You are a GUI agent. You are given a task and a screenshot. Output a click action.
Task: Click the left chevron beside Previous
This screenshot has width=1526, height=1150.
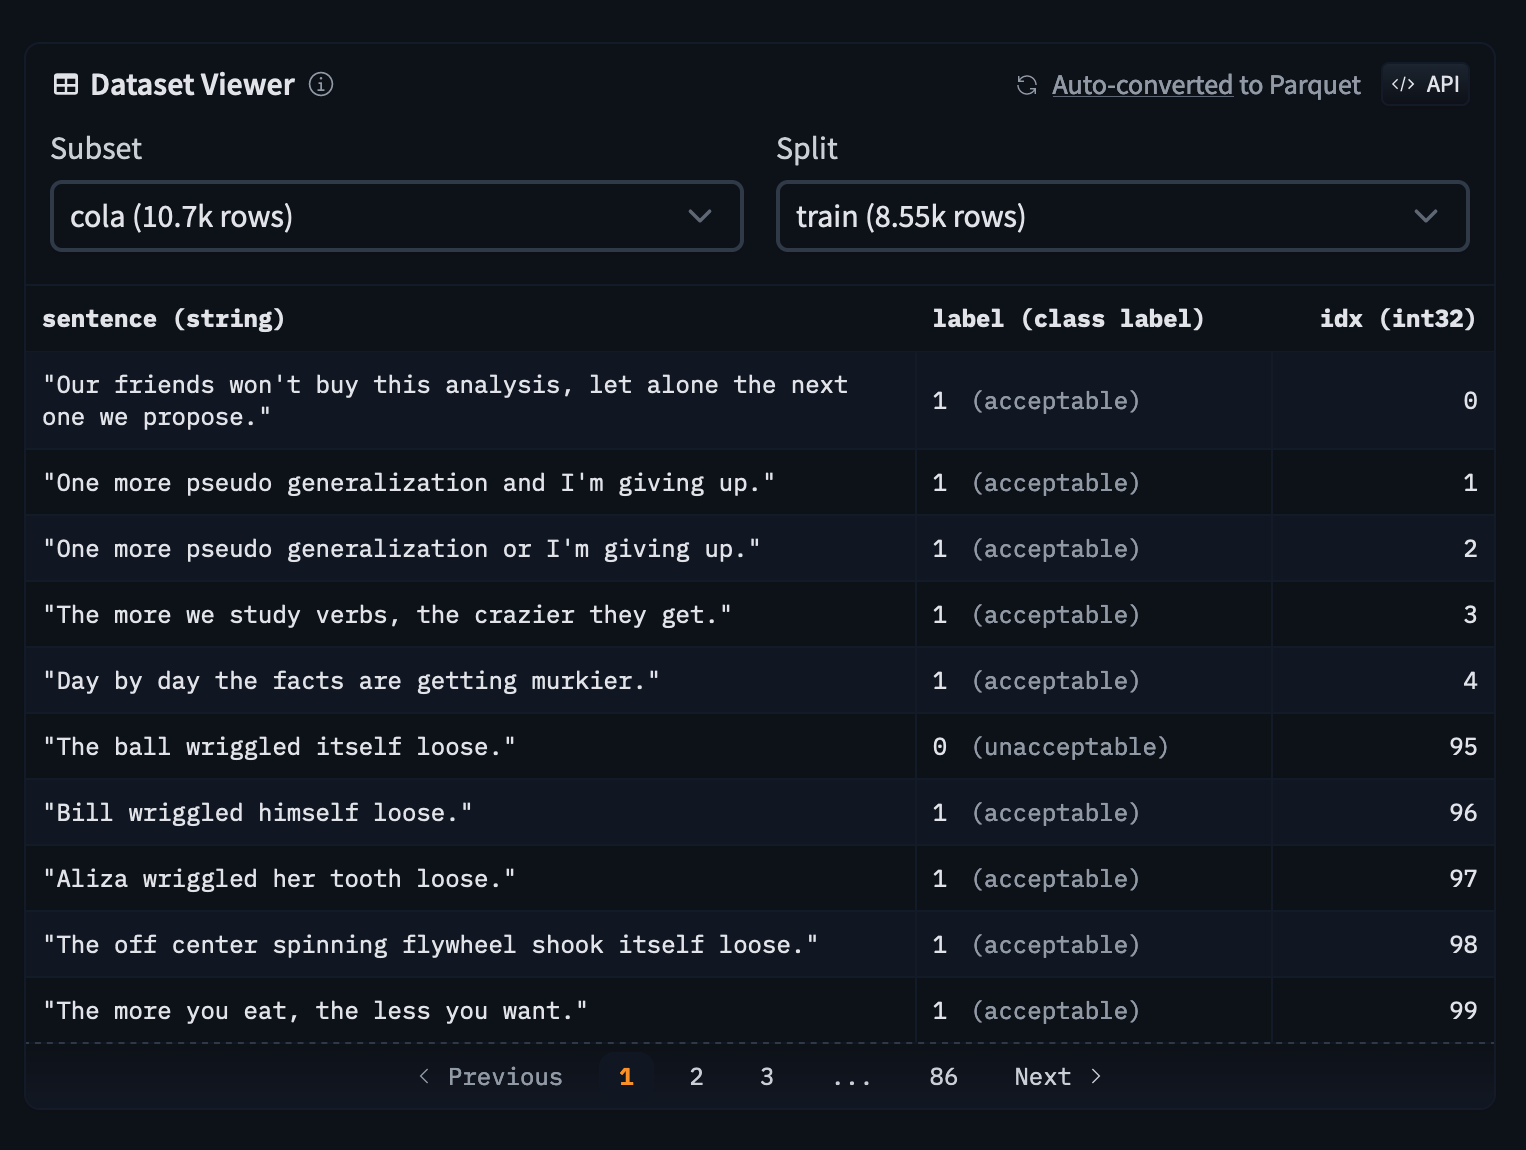pos(423,1076)
